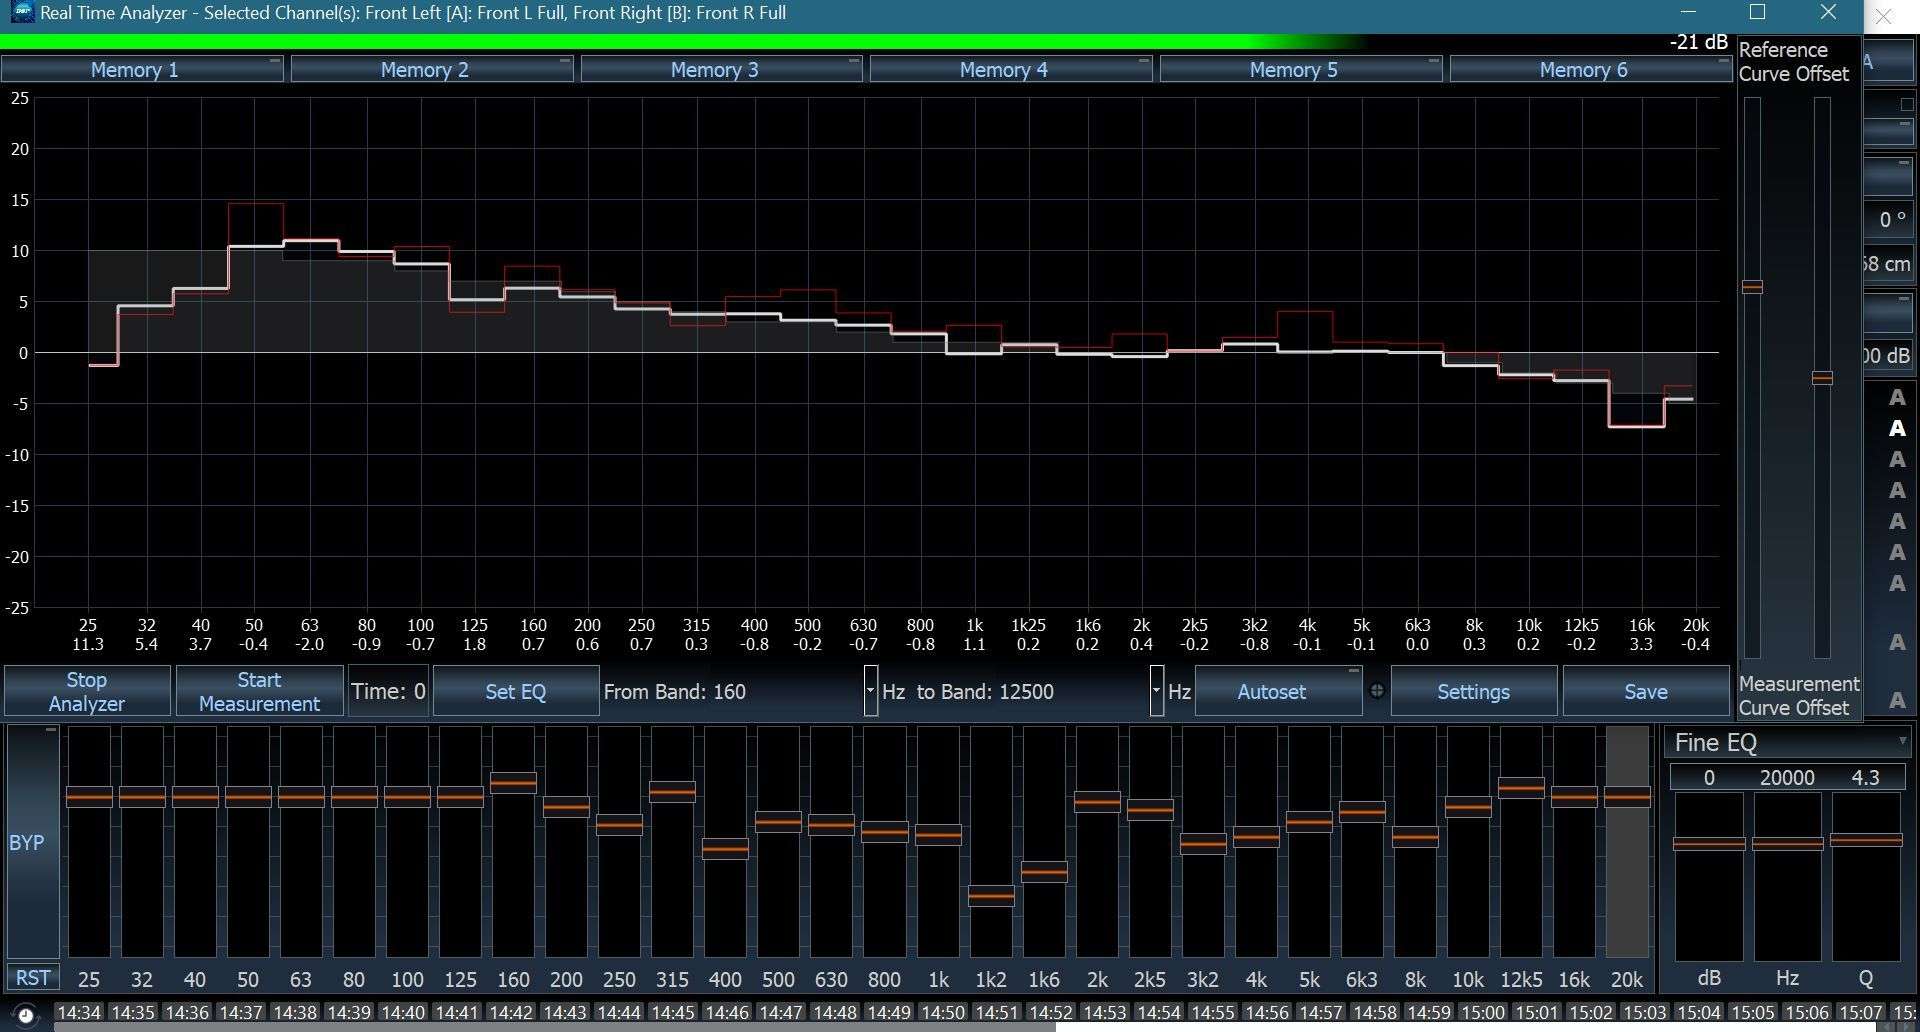Click the 1k2 band EQ slider handle
This screenshot has width=1920, height=1032.
point(991,896)
